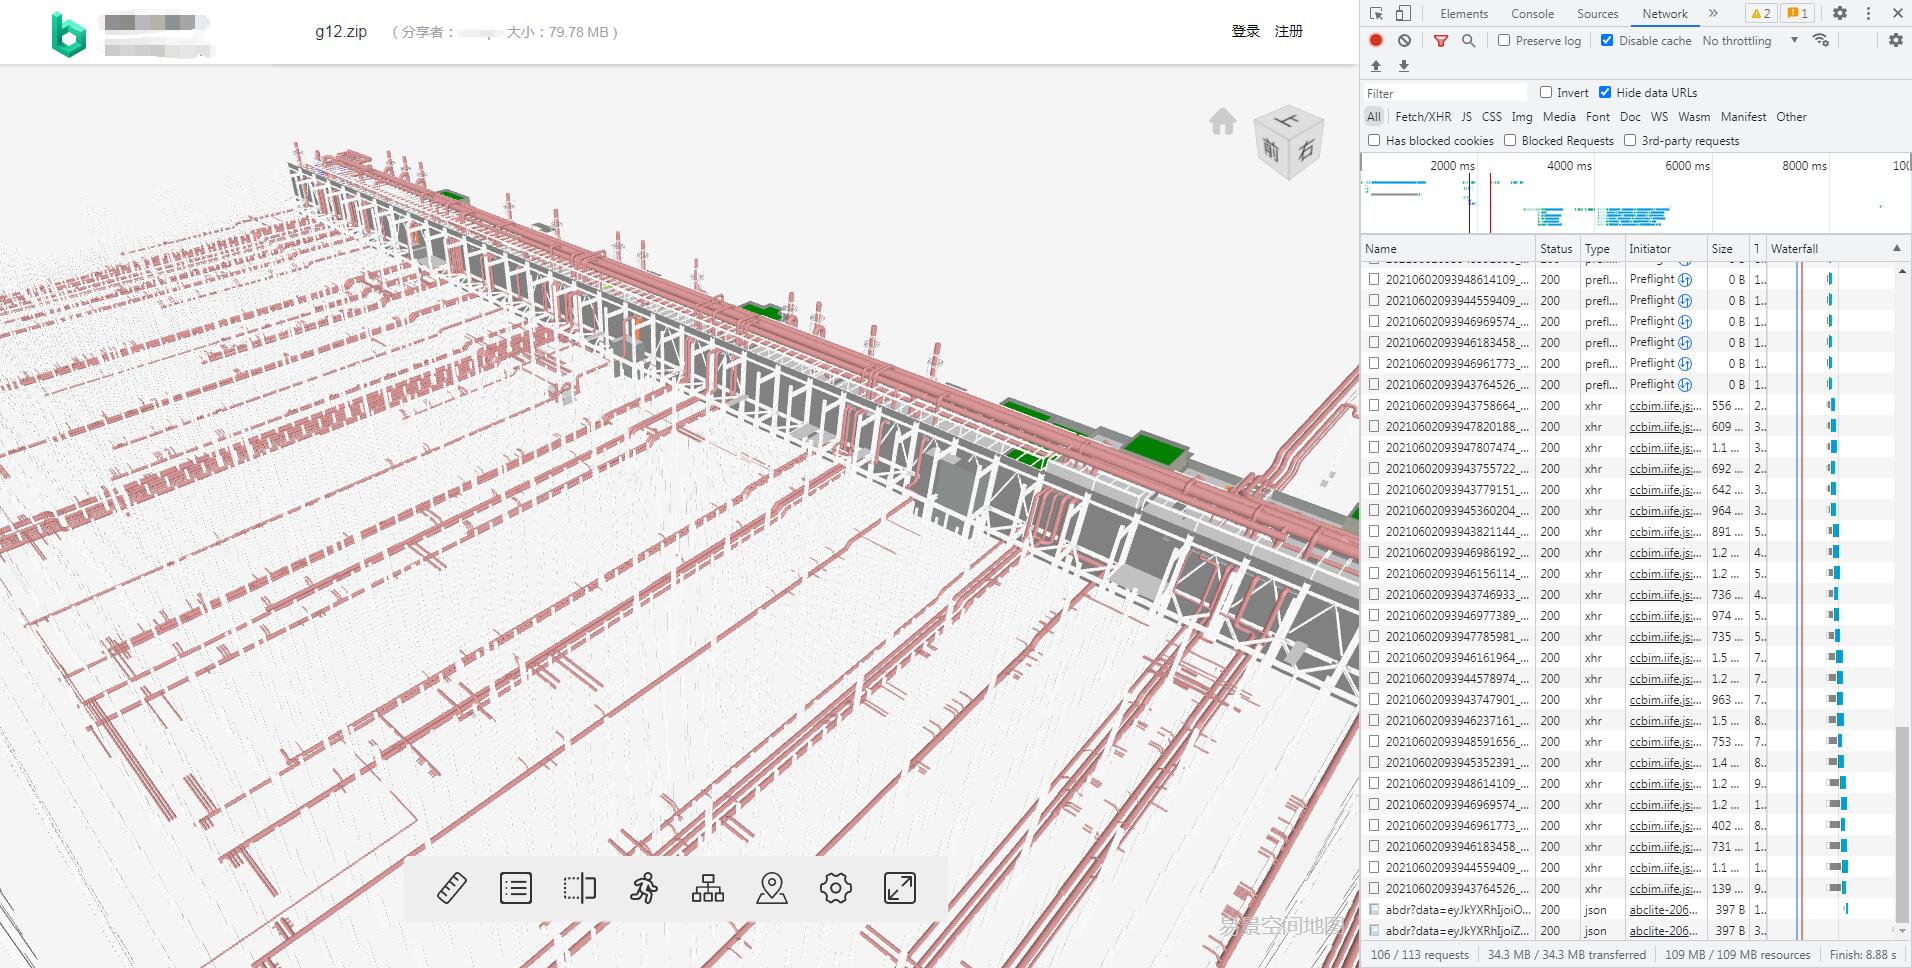Select the measurement ruler tool
This screenshot has height=968, width=1912.
(452, 888)
